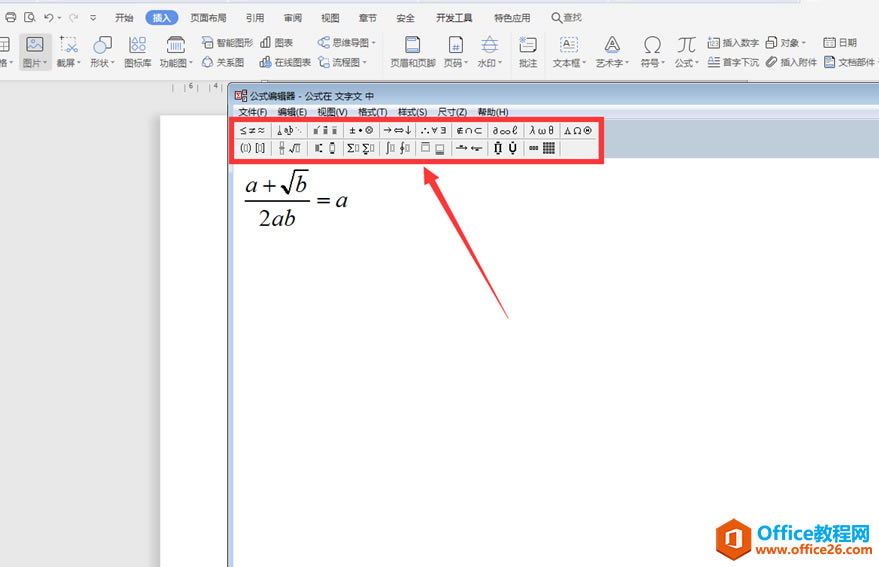Open Icon Library (图标库) tool
Viewport: 879px width, 567px height.
pos(137,52)
